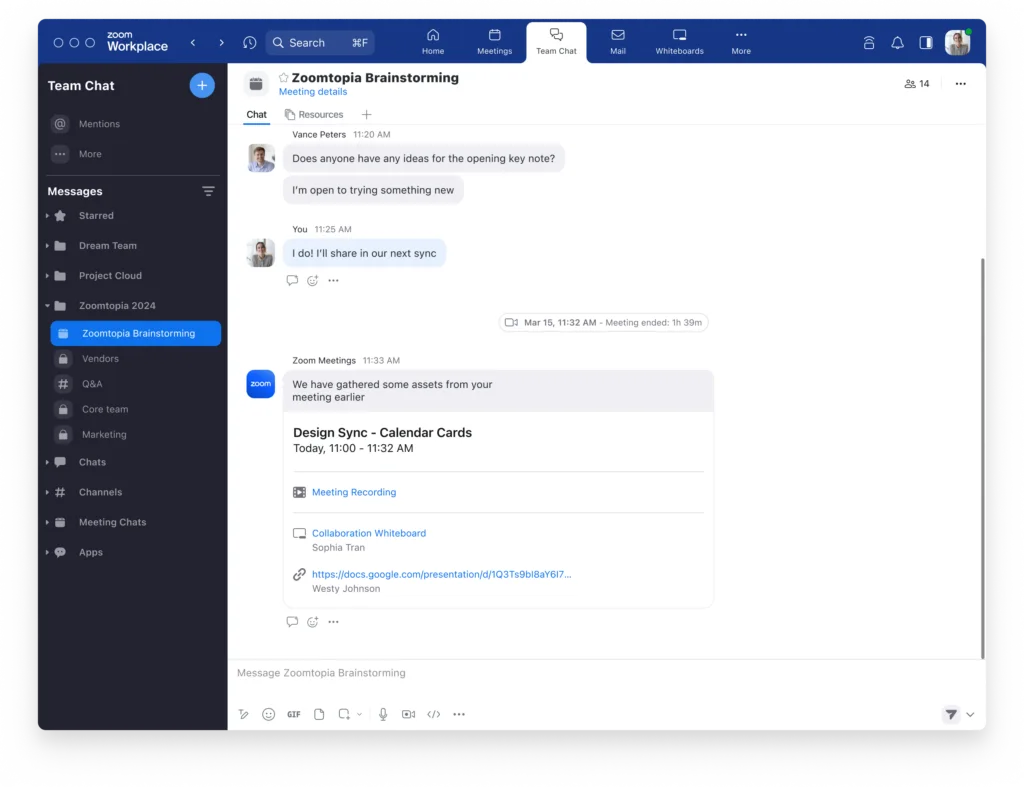Open more options under Zoom Meetings message

click(334, 622)
